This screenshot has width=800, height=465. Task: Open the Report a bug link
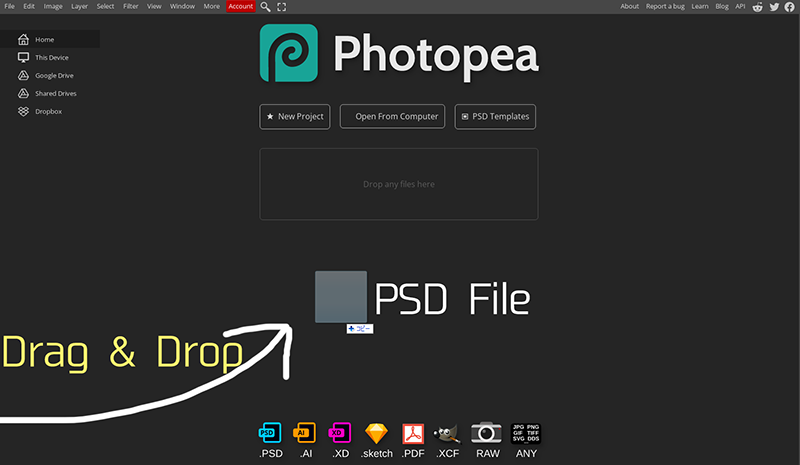[x=665, y=6]
